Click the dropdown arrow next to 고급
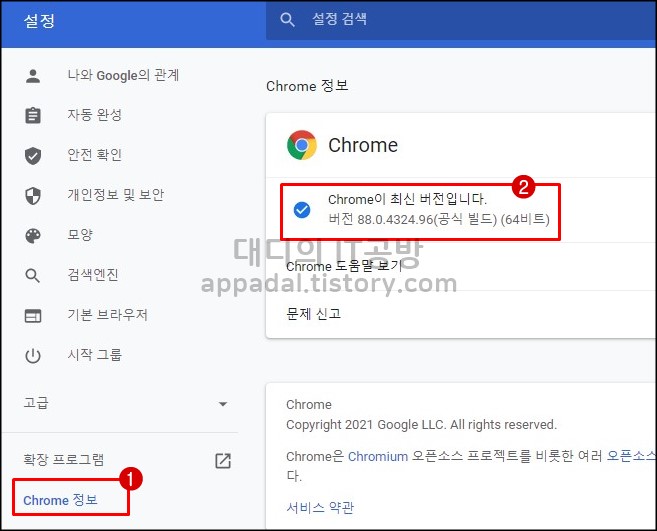 click(223, 404)
